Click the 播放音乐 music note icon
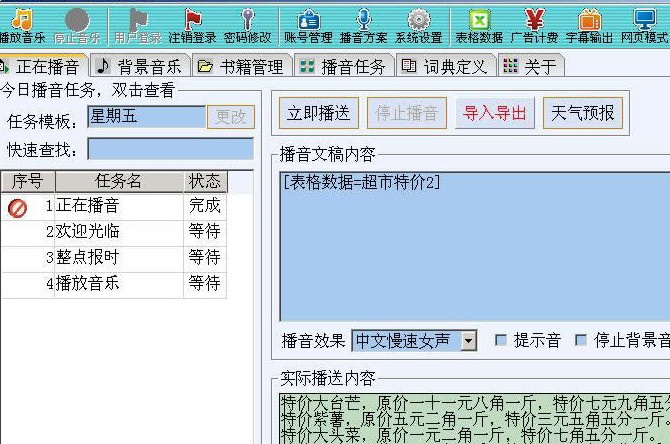This screenshot has height=444, width=670. tap(22, 19)
